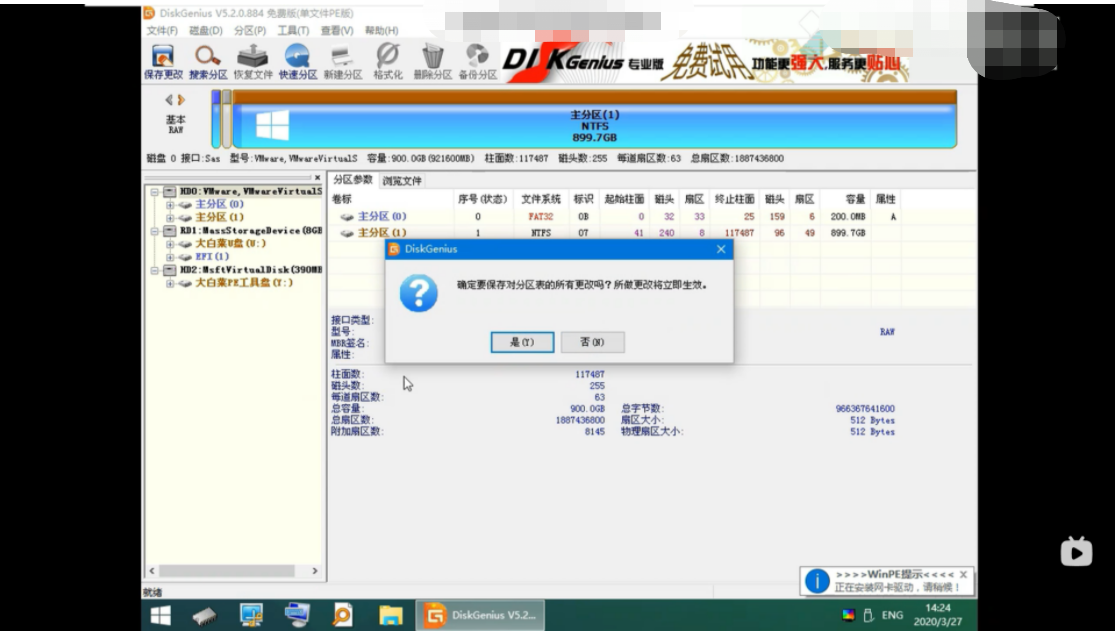Image resolution: width=1118 pixels, height=634 pixels.
Task: Click the 新建分区 new partition icon
Action: (x=342, y=61)
